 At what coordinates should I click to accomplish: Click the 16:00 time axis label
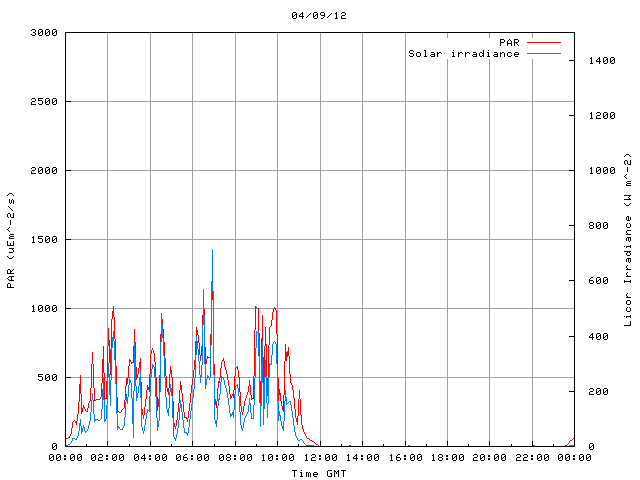[405, 458]
